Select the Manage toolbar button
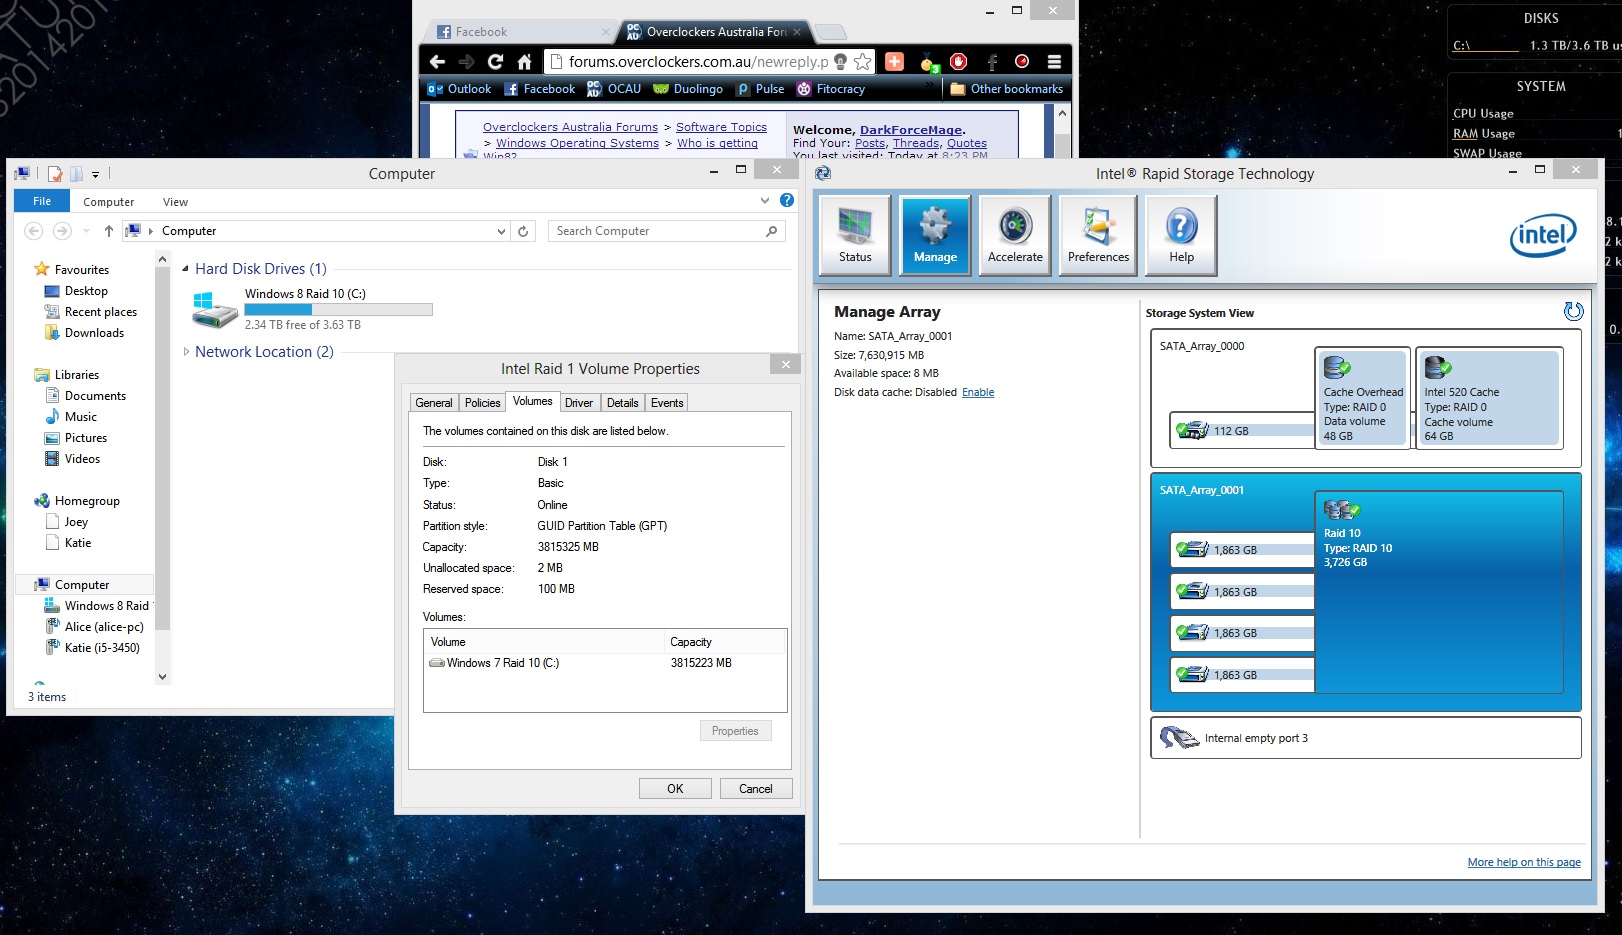This screenshot has width=1622, height=935. pyautogui.click(x=935, y=235)
